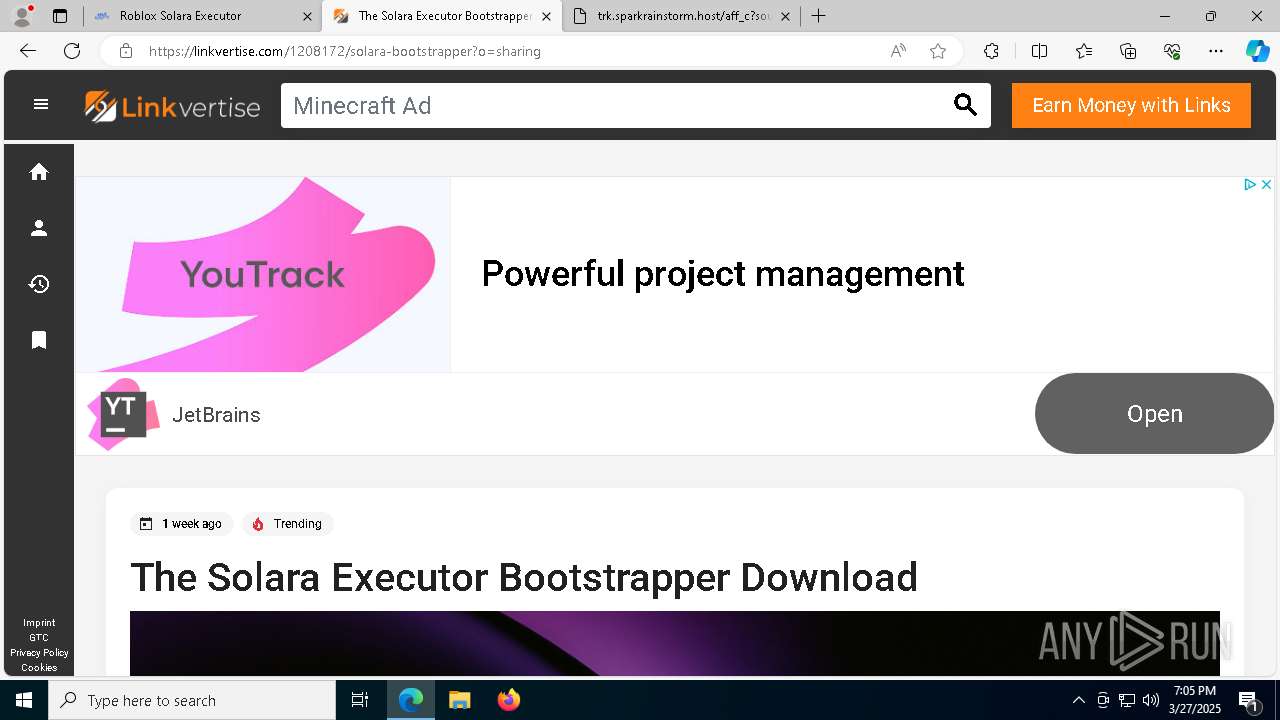This screenshot has height=720, width=1280.
Task: Add this page to favorites star
Action: click(938, 51)
